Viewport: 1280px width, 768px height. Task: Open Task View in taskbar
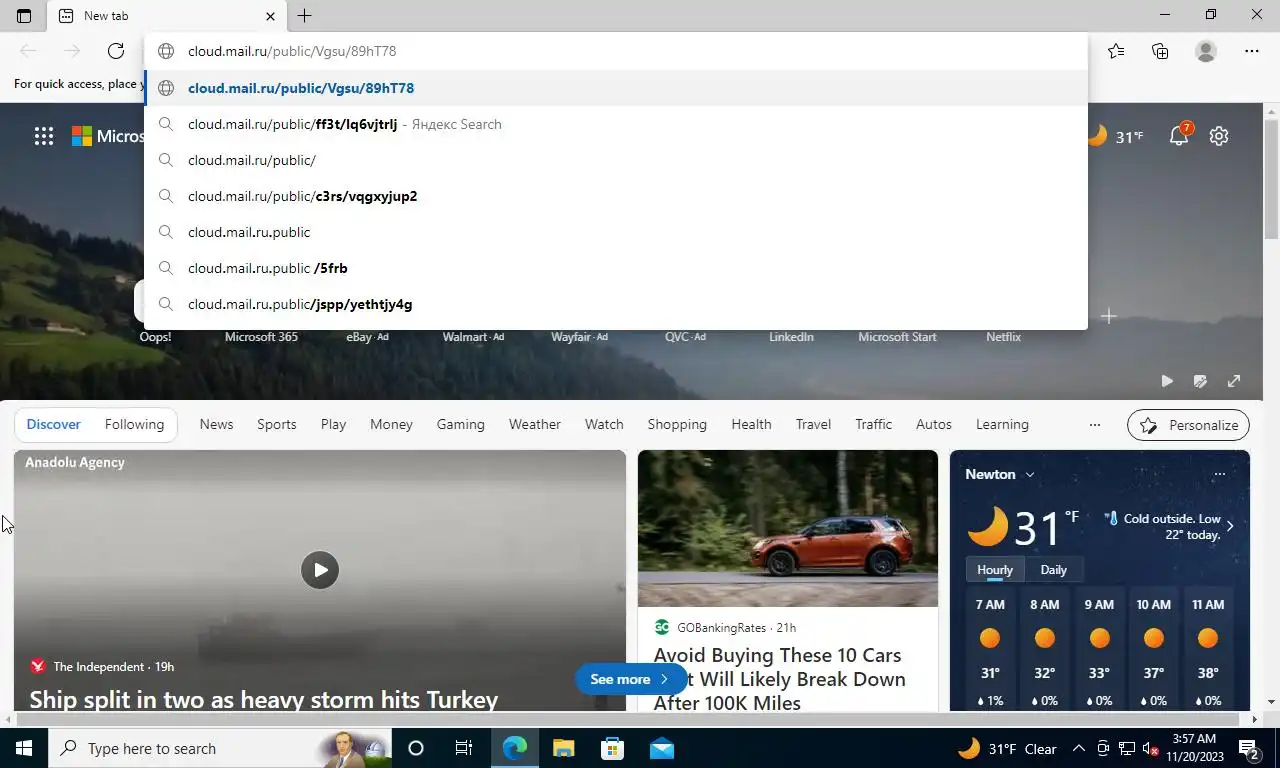[464, 748]
